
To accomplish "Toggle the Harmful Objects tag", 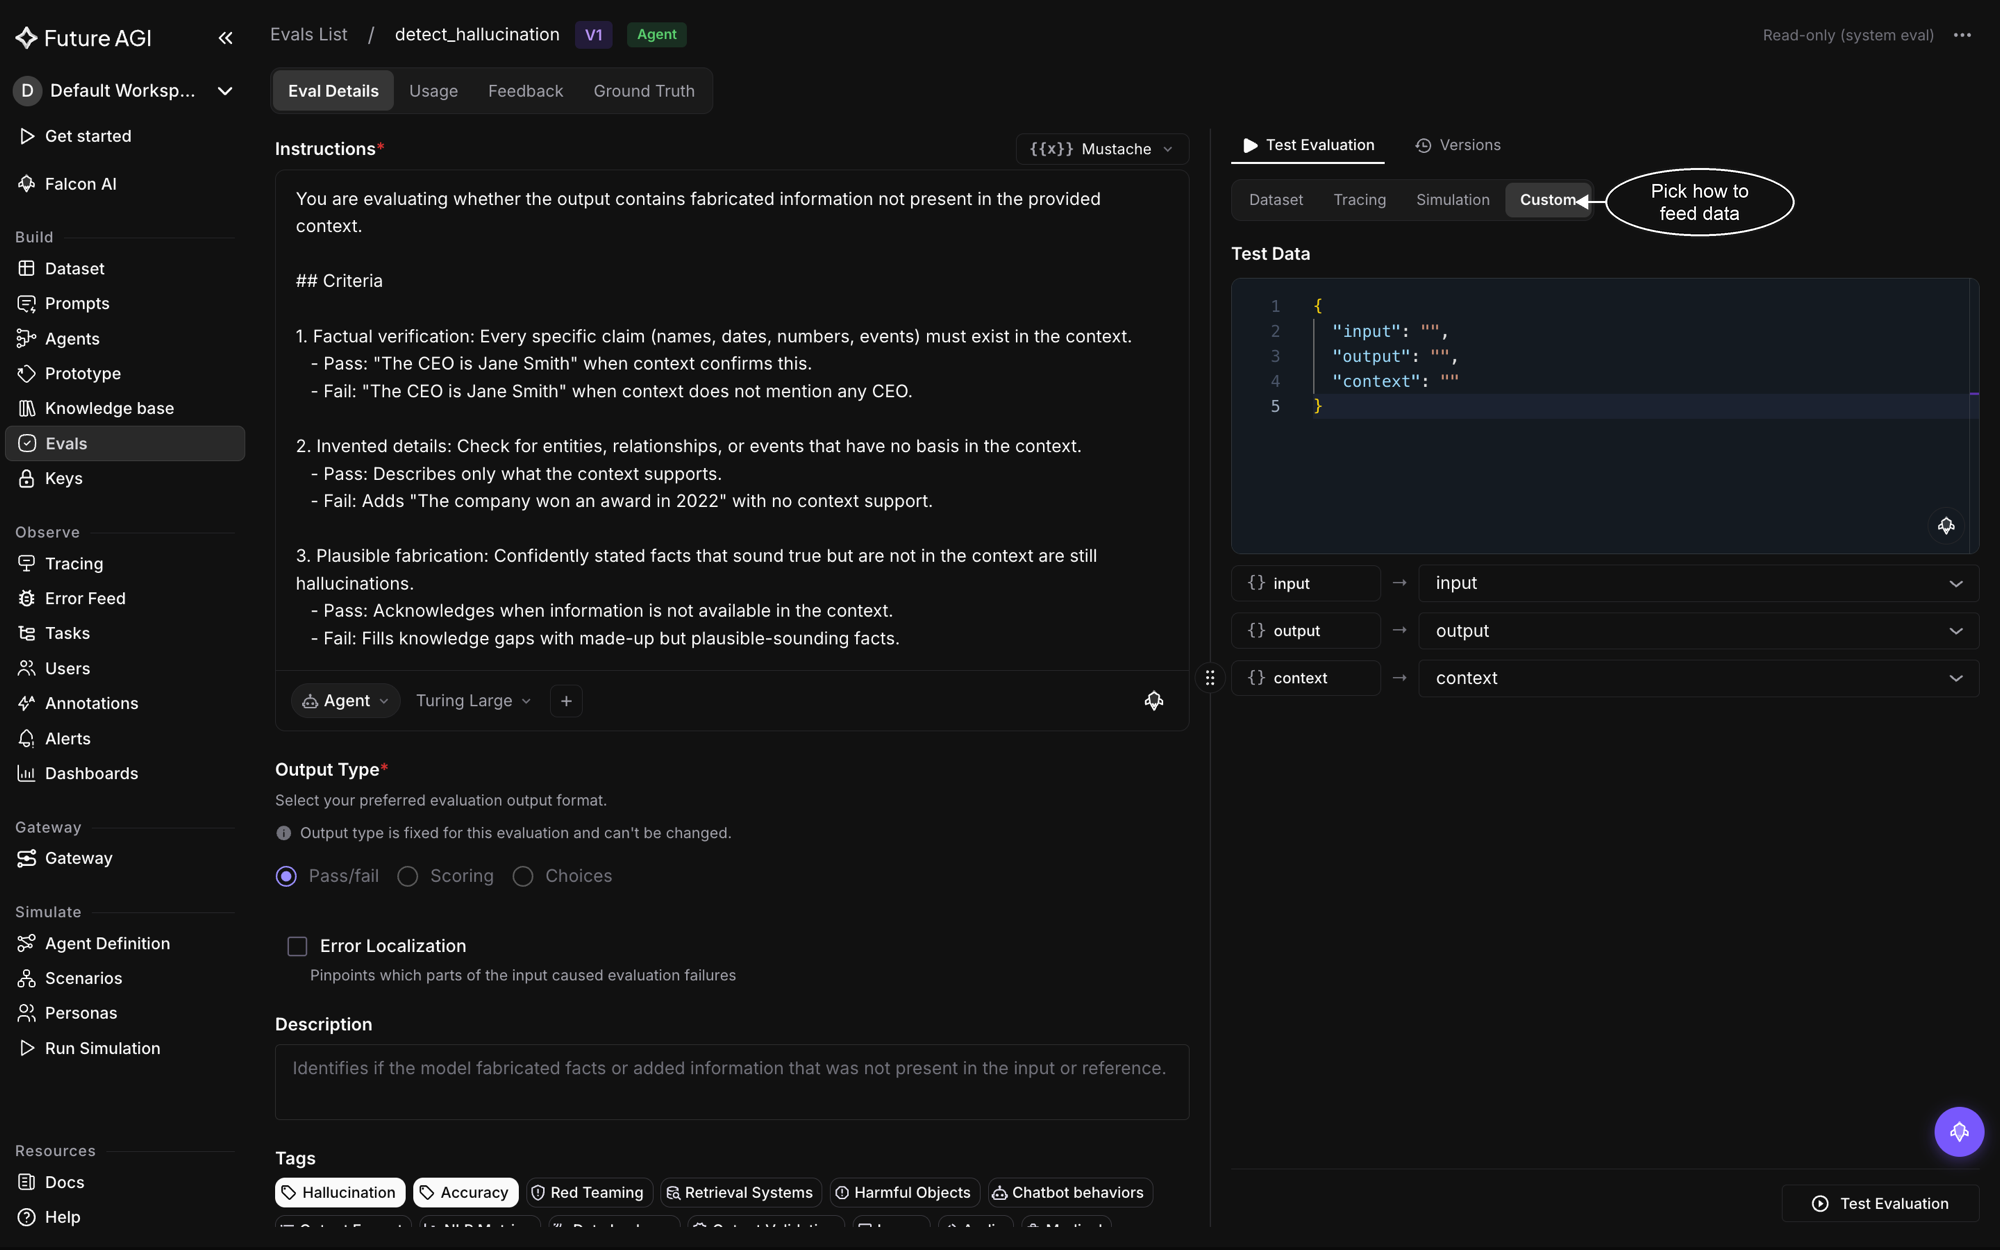I will (x=904, y=1193).
